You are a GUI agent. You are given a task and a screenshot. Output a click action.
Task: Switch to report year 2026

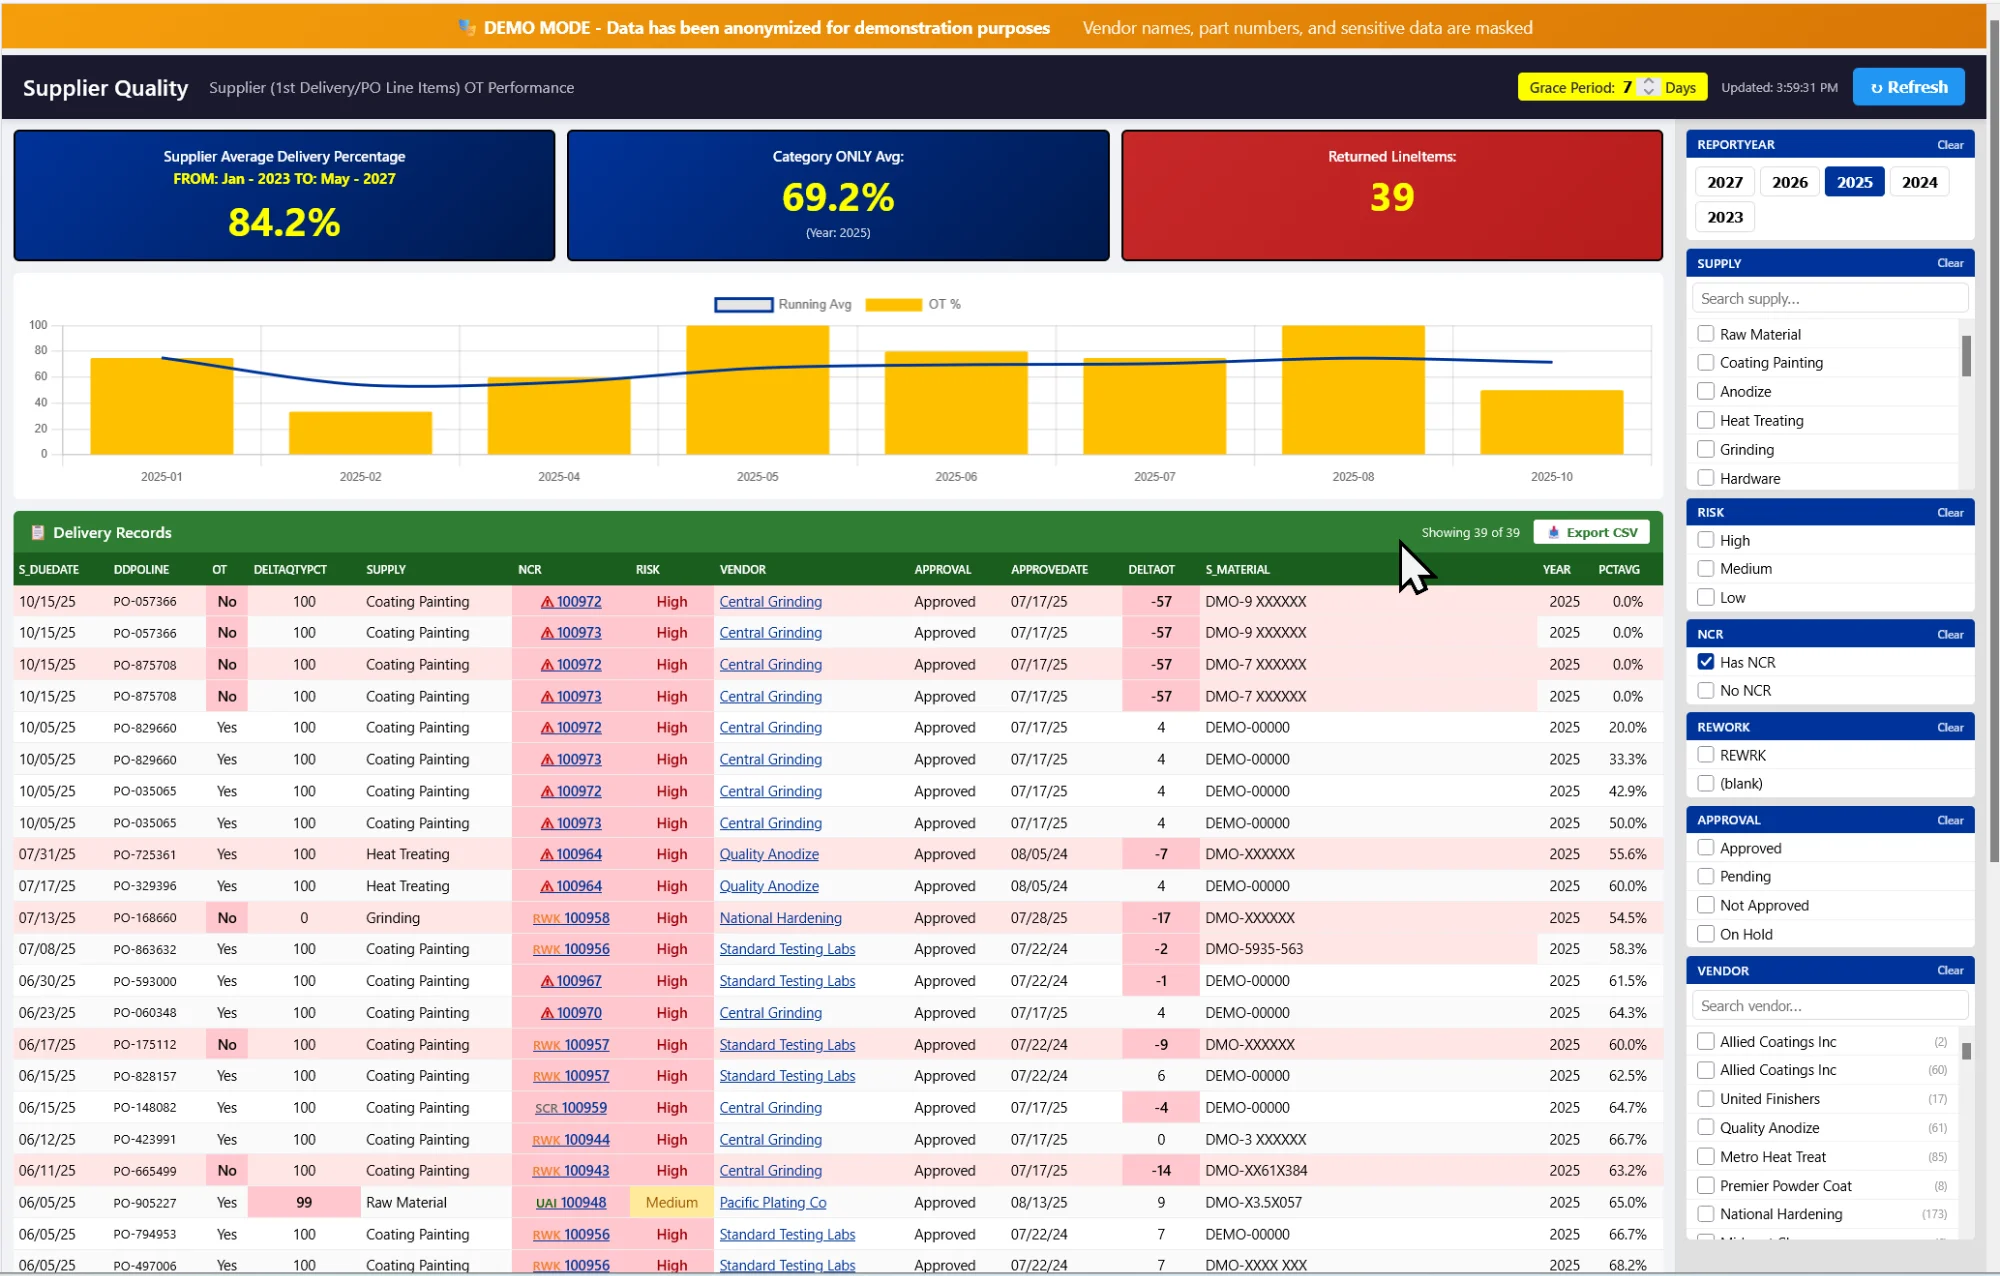(1789, 182)
